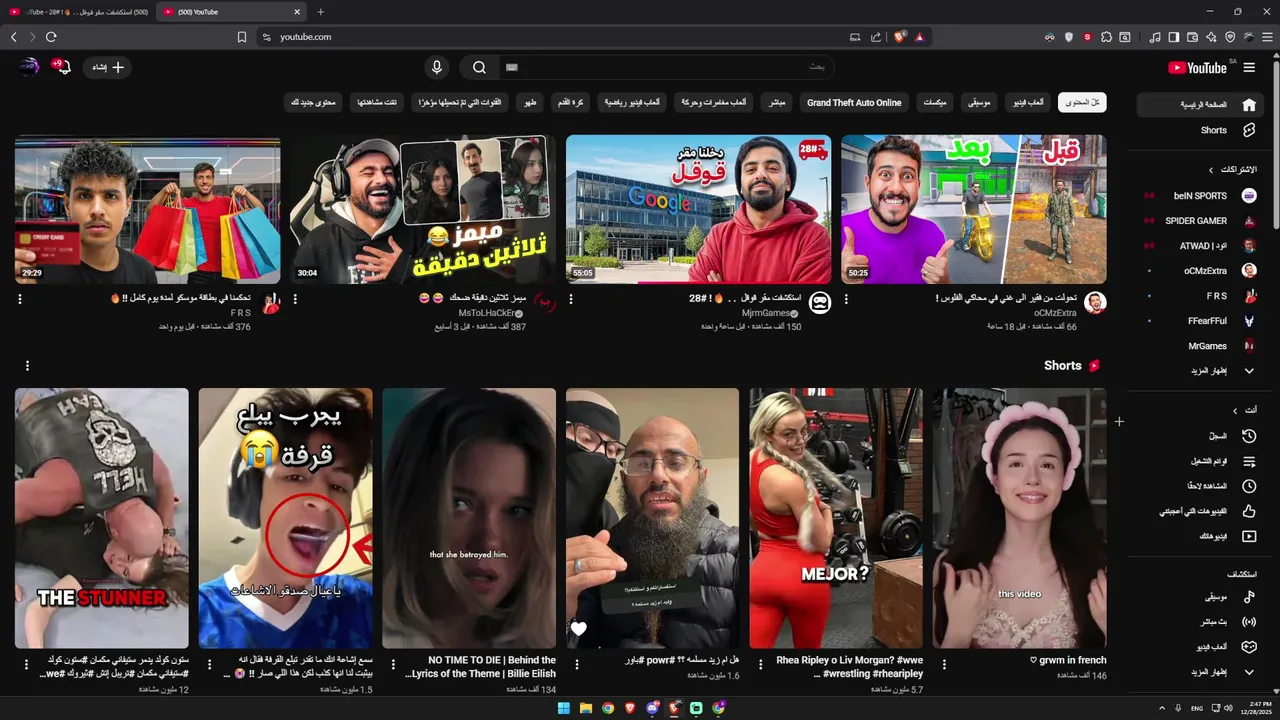1280x720 pixels.
Task: Open Brave Rewards triangle icon
Action: point(919,37)
